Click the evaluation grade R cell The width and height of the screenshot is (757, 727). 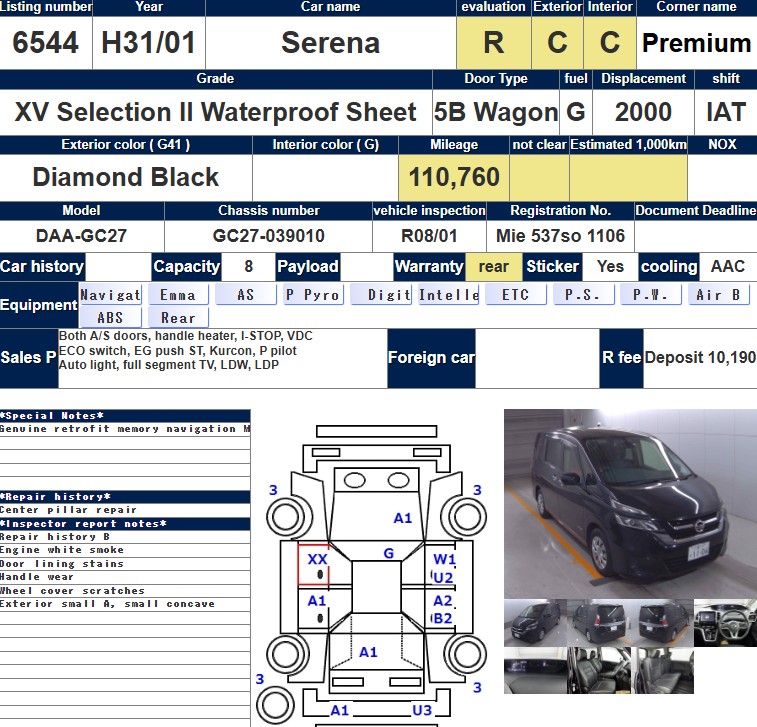pyautogui.click(x=493, y=42)
